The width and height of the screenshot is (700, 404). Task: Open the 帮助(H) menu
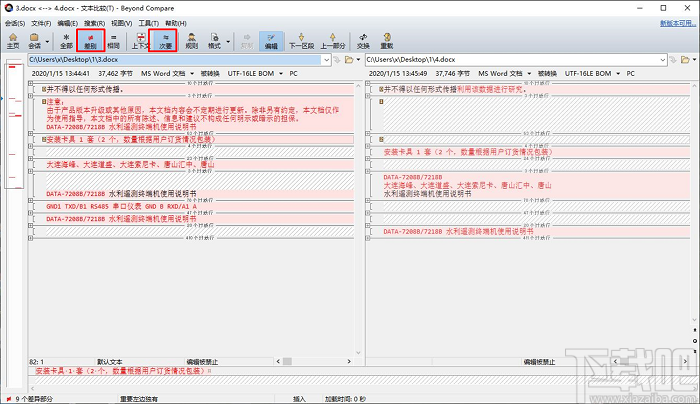(176, 23)
